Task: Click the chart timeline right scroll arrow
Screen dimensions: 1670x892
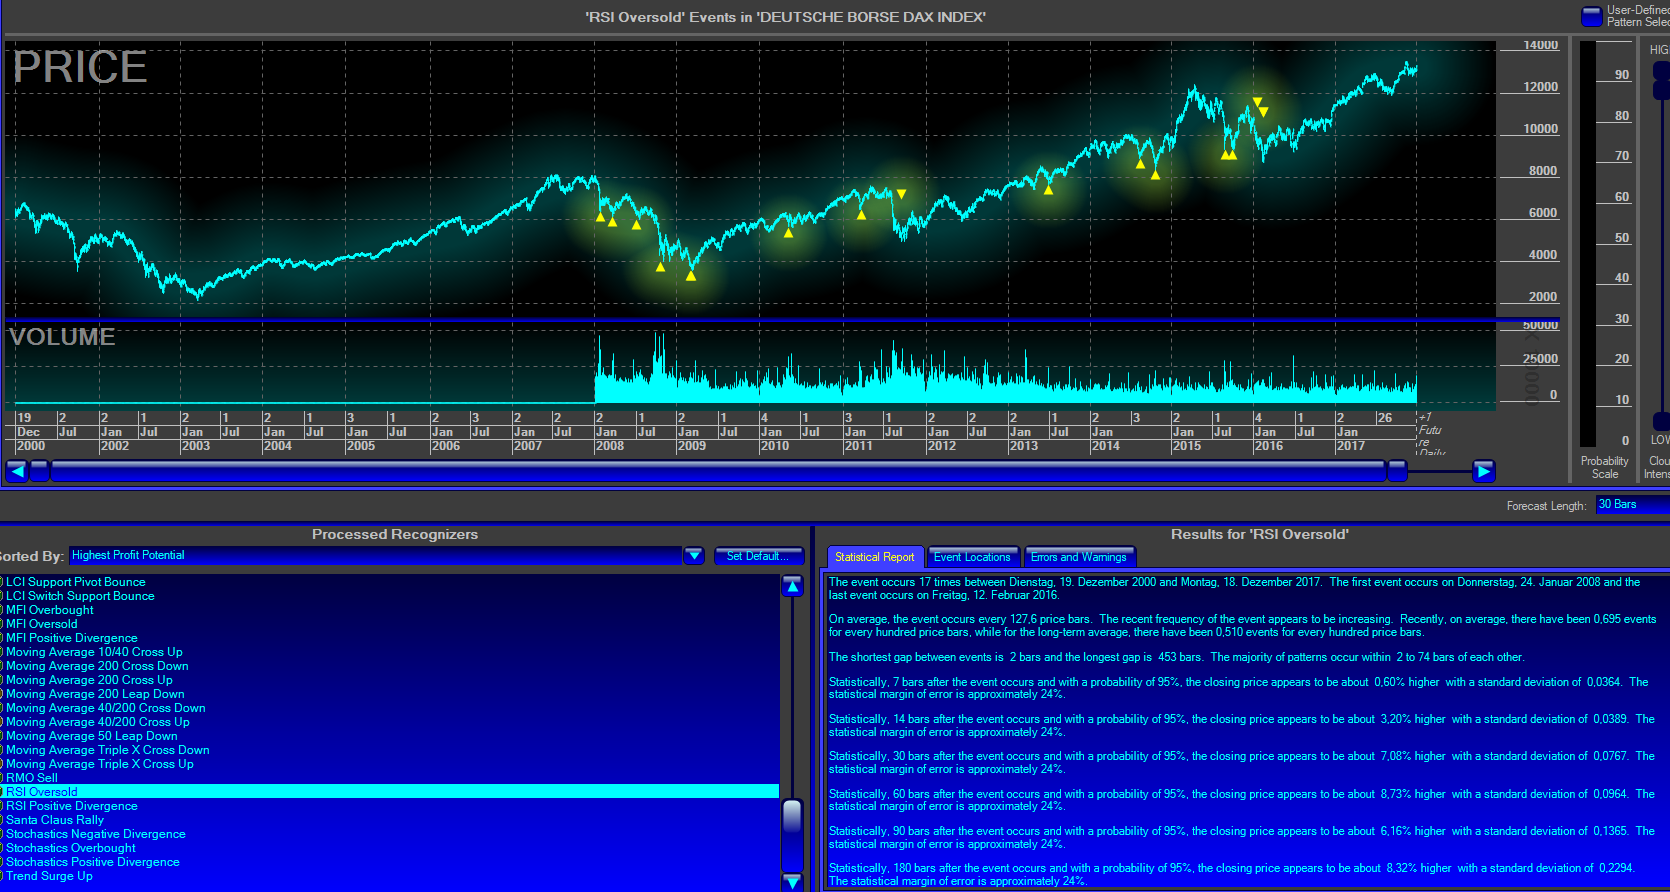Action: pyautogui.click(x=1484, y=471)
